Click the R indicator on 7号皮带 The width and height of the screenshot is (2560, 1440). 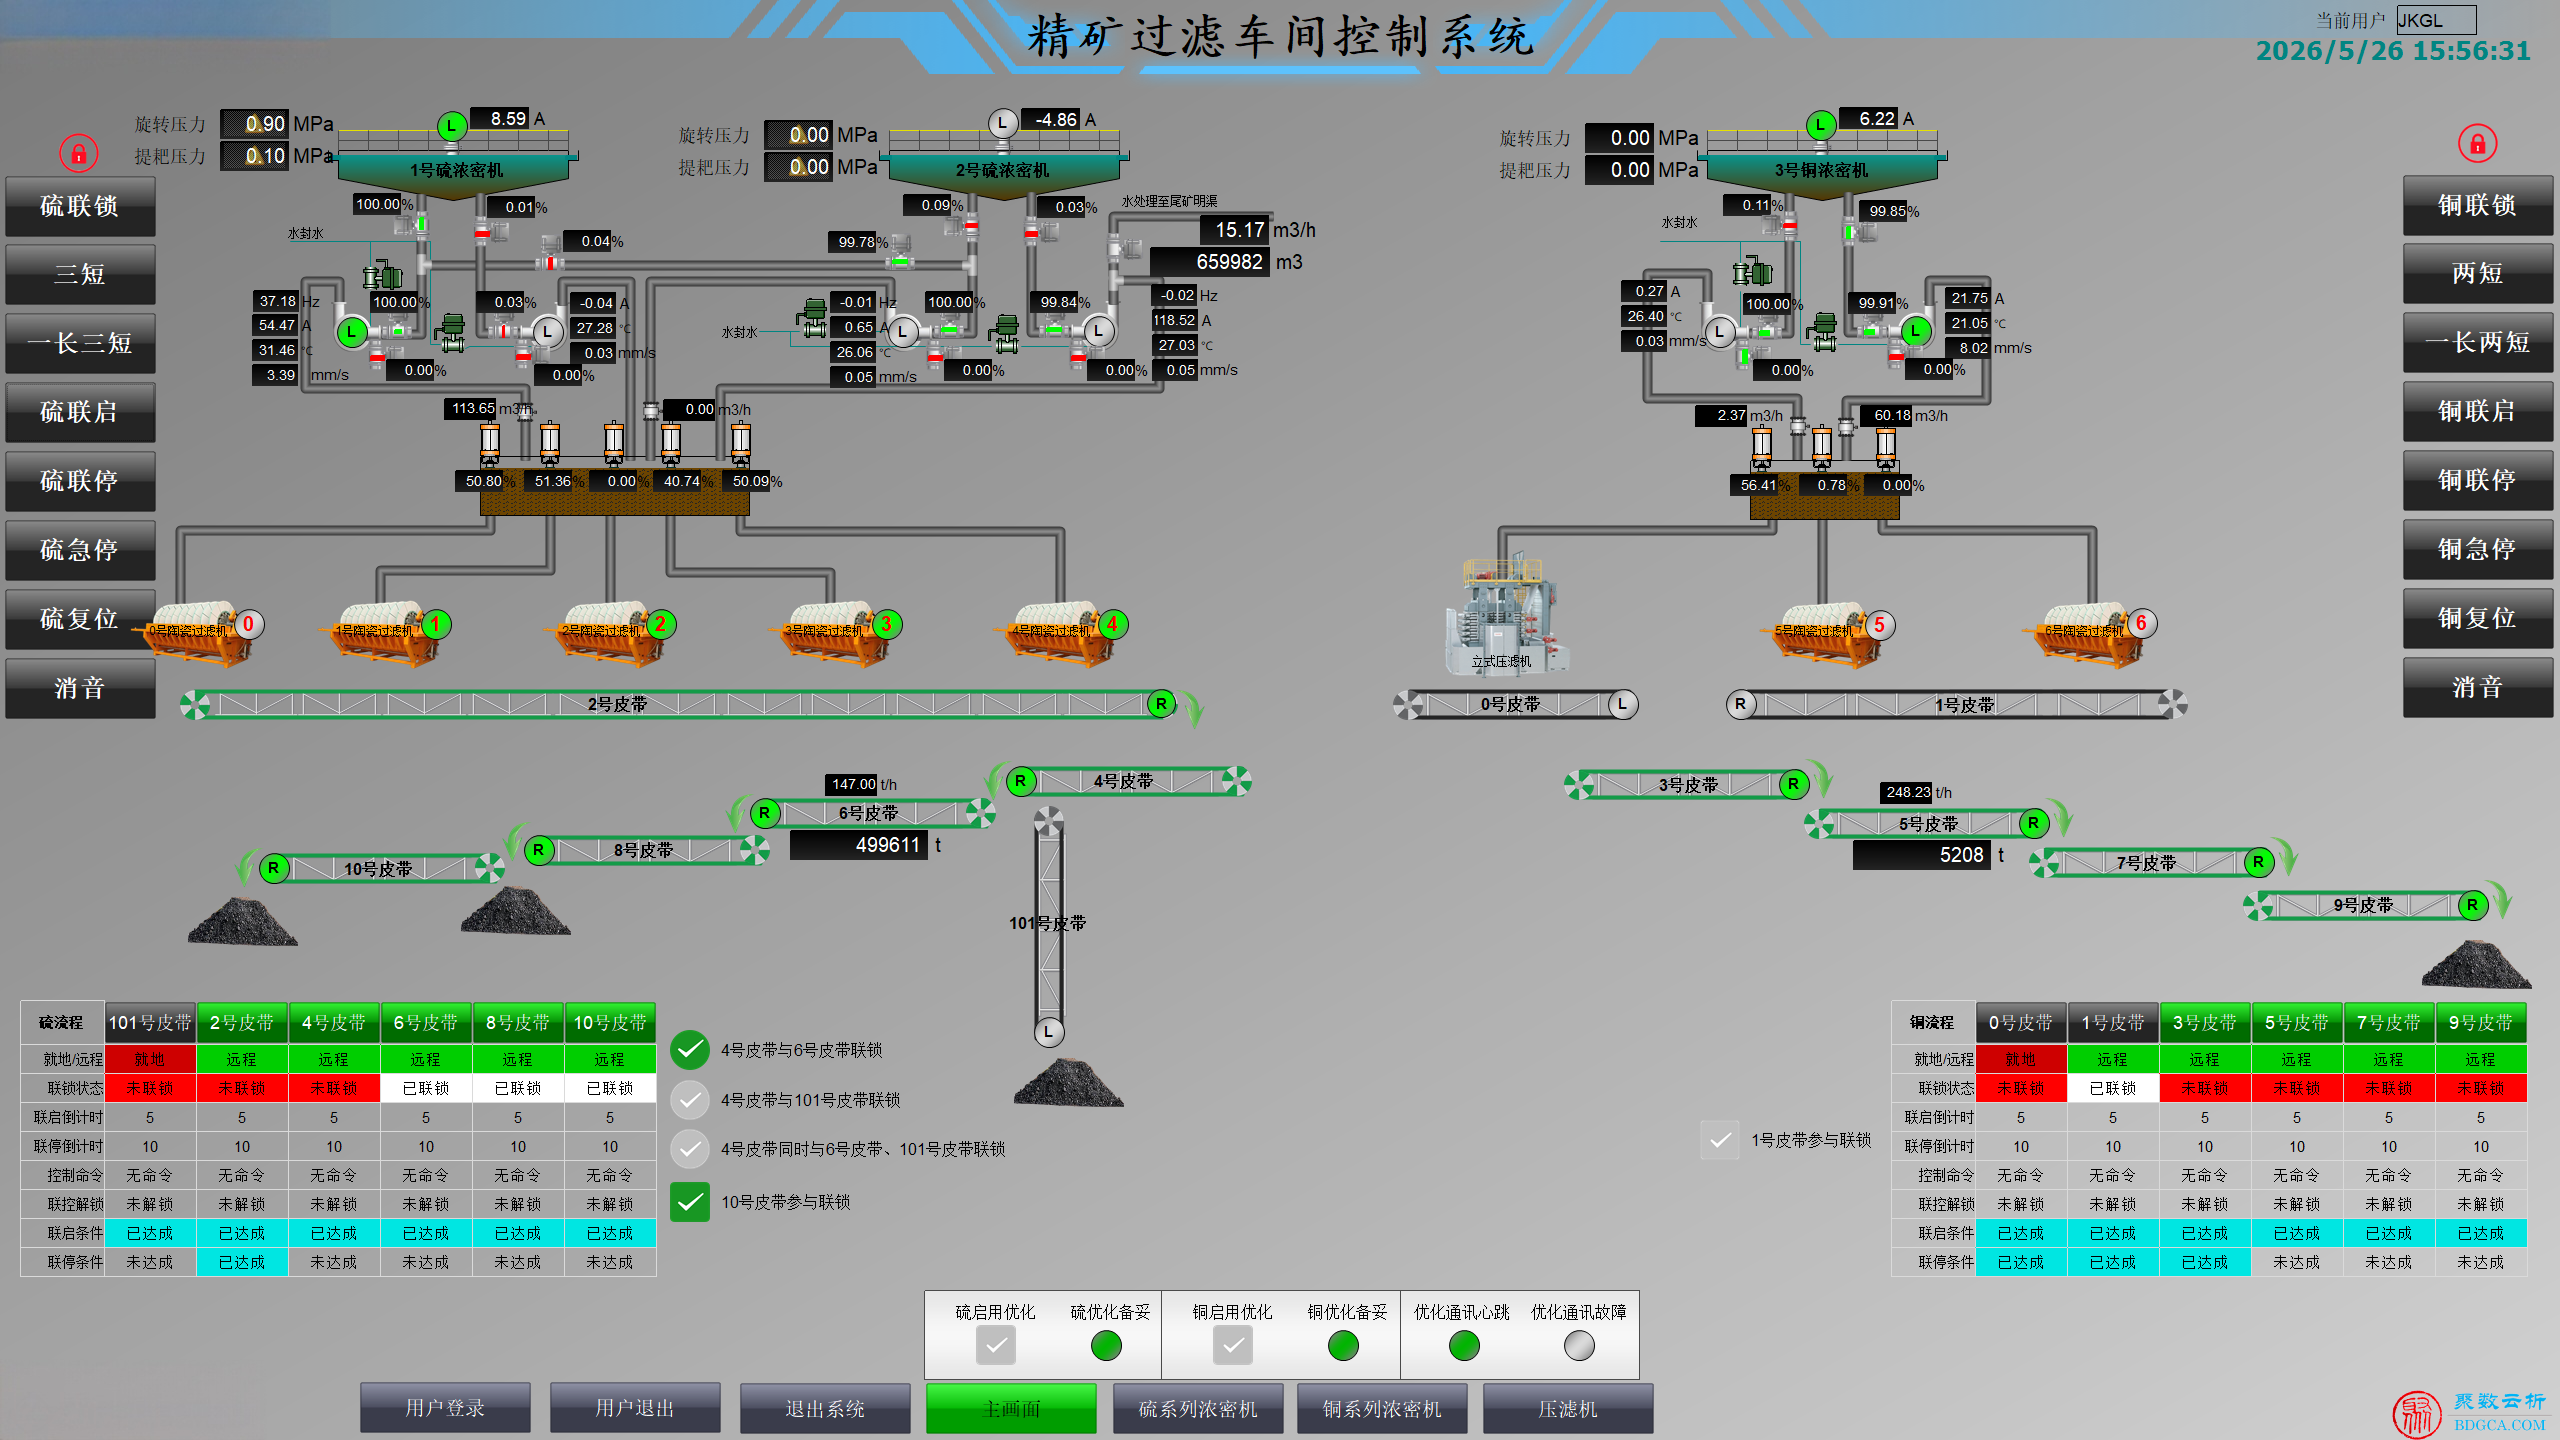click(x=2258, y=862)
